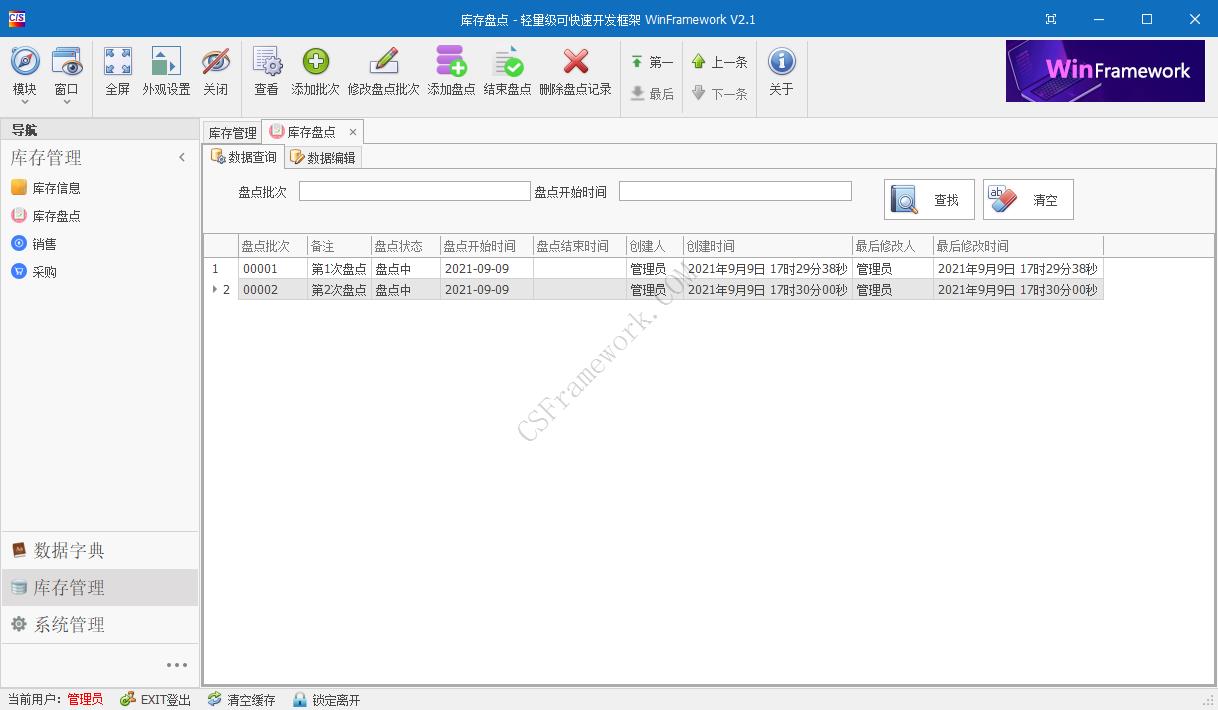Toggle fullscreen with the 全屏 icon
Image resolution: width=1218 pixels, height=710 pixels.
click(117, 70)
